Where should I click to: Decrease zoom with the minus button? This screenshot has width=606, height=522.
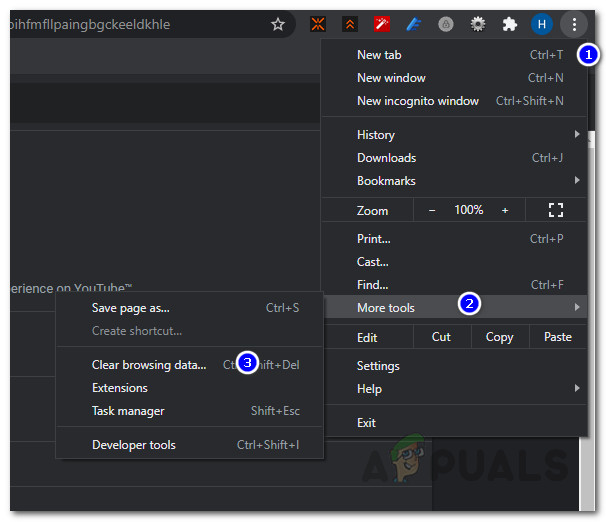[x=432, y=210]
